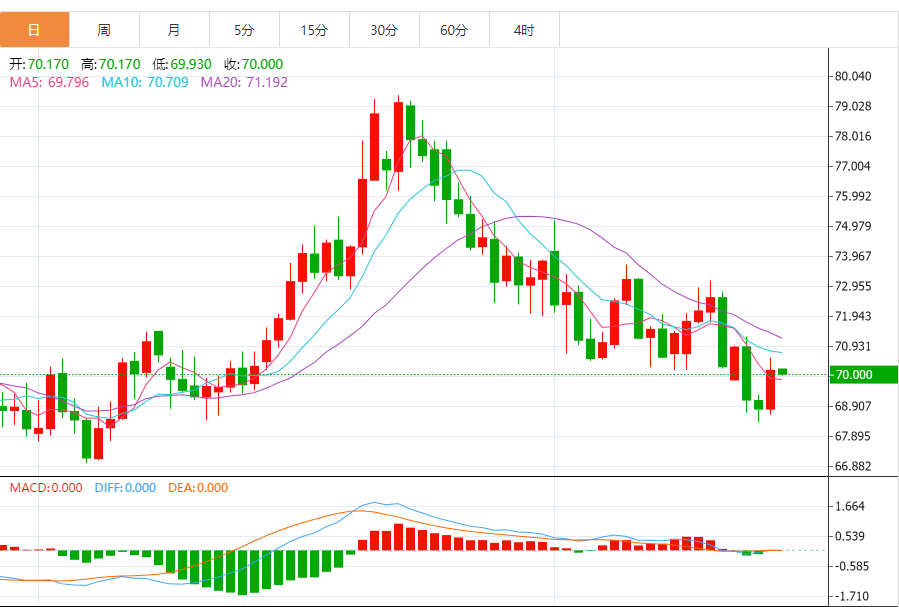The width and height of the screenshot is (899, 607).
Task: Switch to the 周 weekly tab
Action: coord(104,30)
